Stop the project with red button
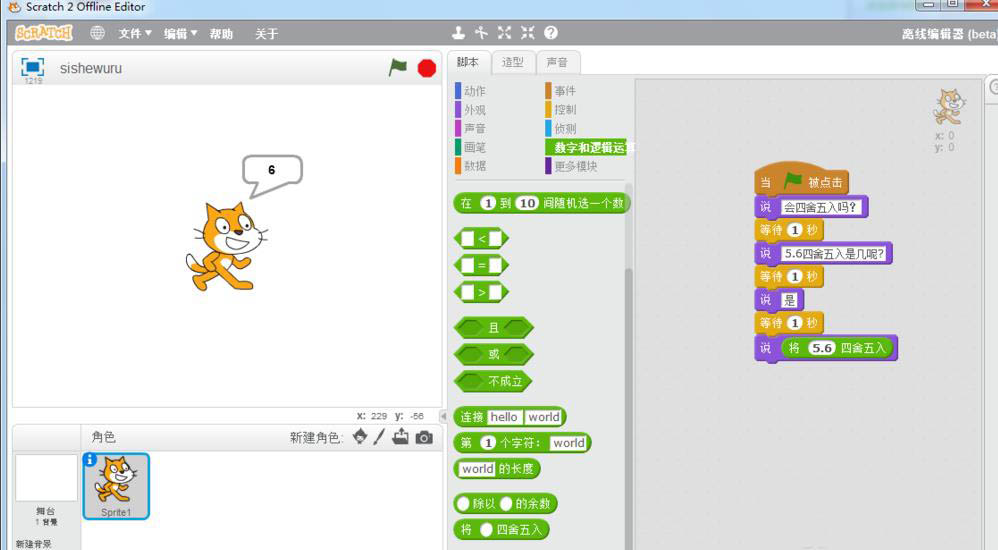 coord(426,68)
